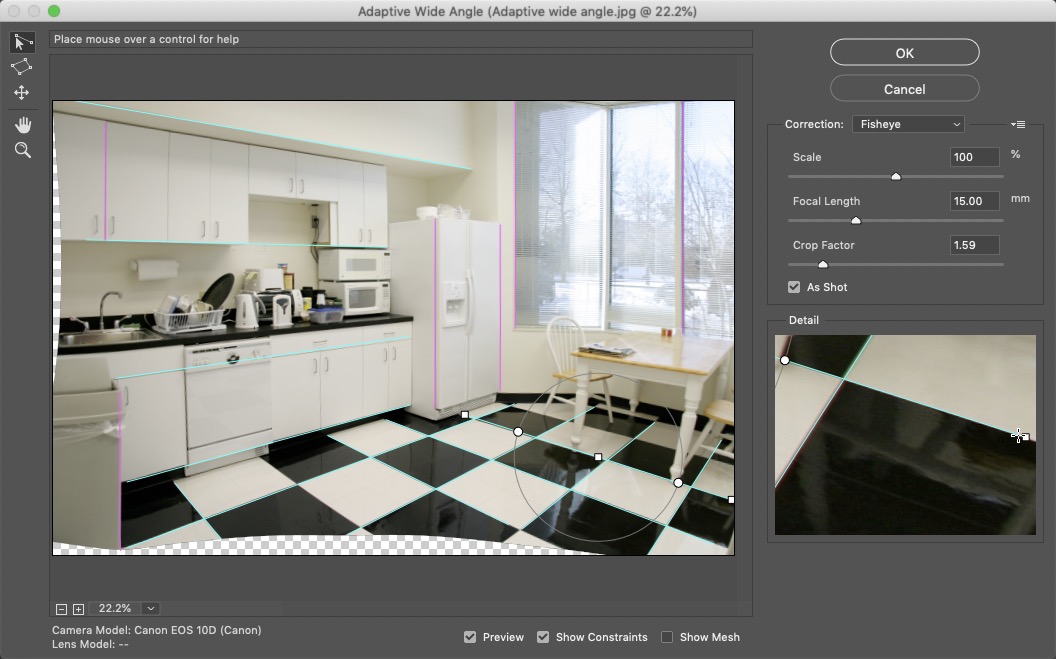Viewport: 1056px width, 659px height.
Task: Click the Scale slider handle
Action: [x=896, y=177]
